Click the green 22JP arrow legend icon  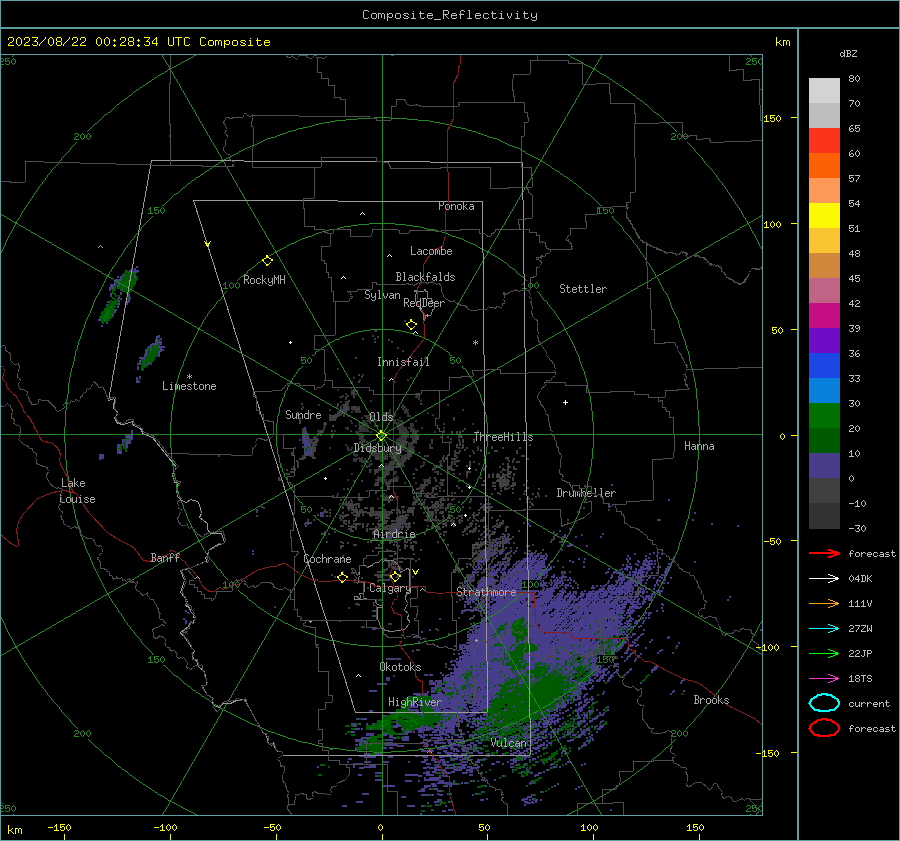tap(824, 653)
